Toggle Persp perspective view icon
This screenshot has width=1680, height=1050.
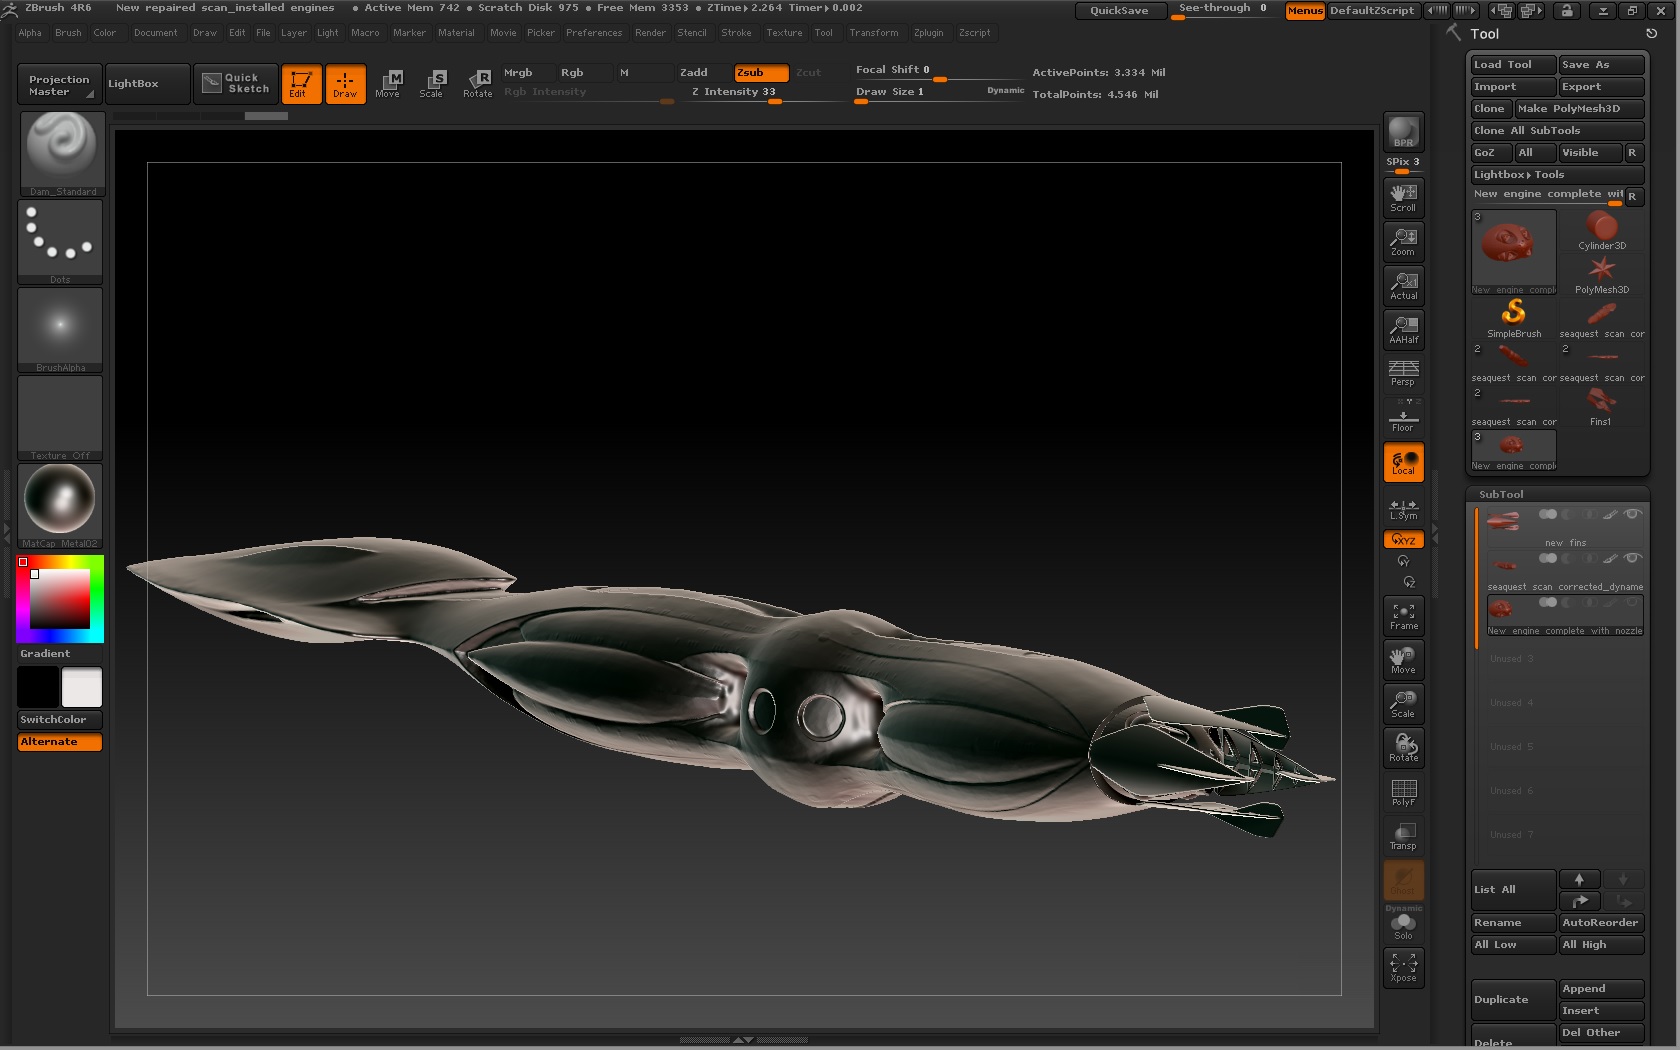[1403, 374]
